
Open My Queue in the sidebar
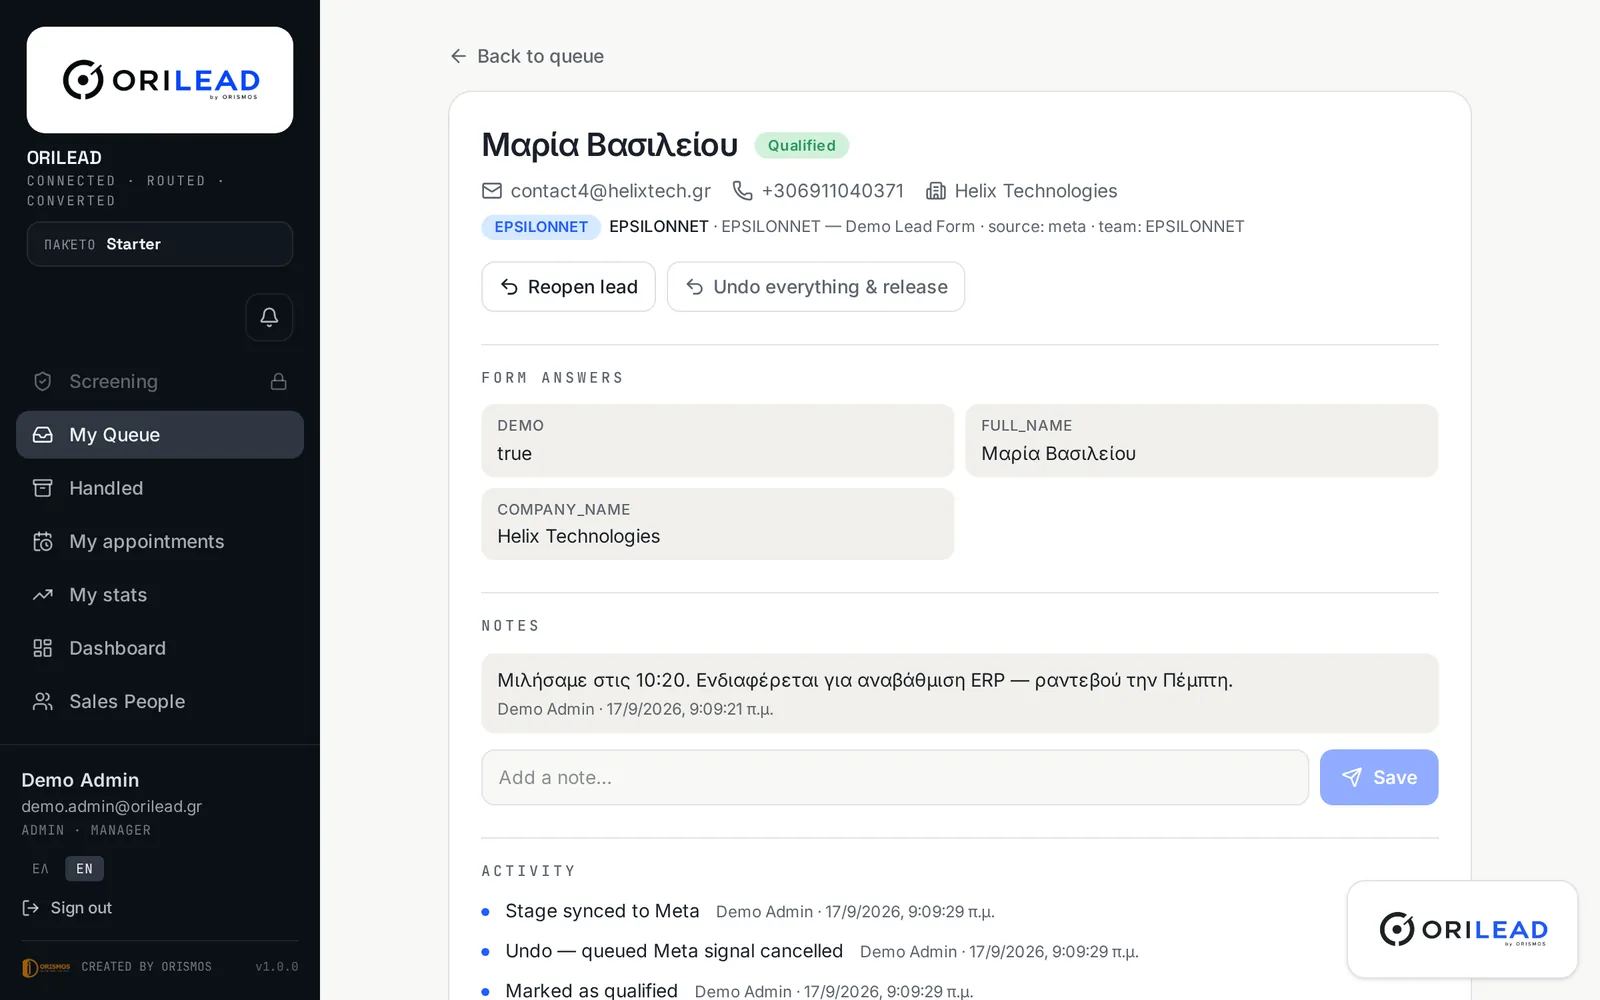[x=160, y=435]
